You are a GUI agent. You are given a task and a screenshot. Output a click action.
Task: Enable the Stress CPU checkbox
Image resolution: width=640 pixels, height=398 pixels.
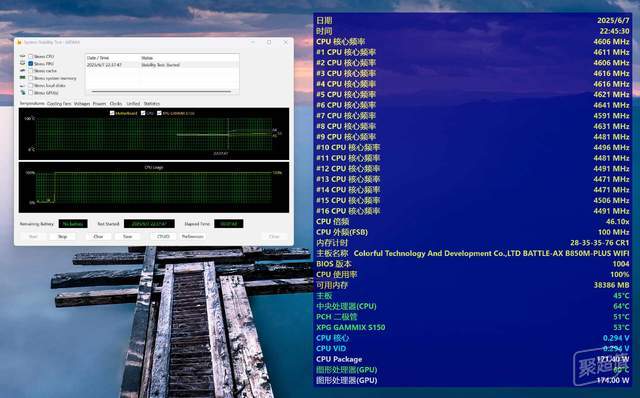click(31, 56)
